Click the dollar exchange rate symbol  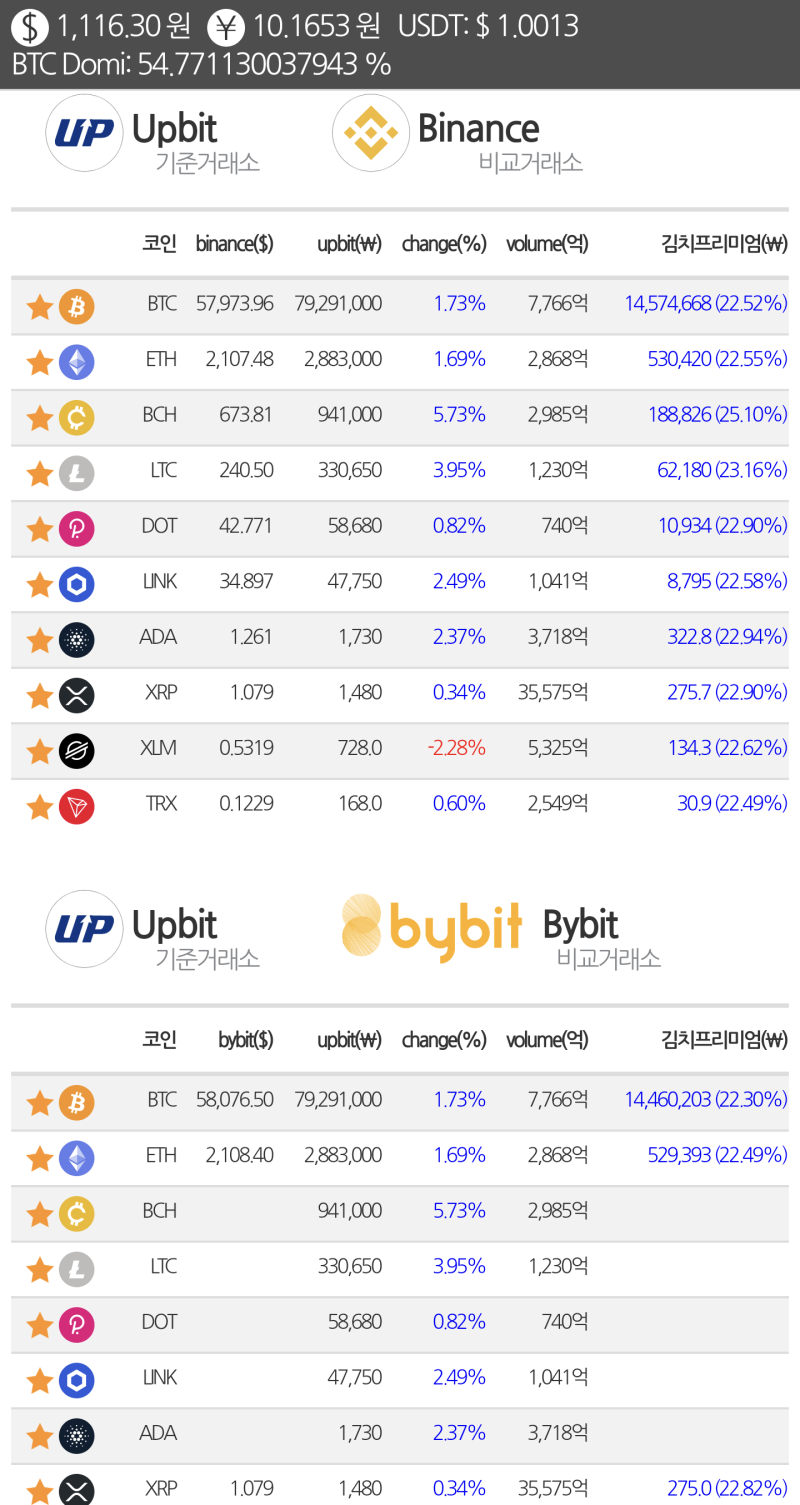pos(30,26)
